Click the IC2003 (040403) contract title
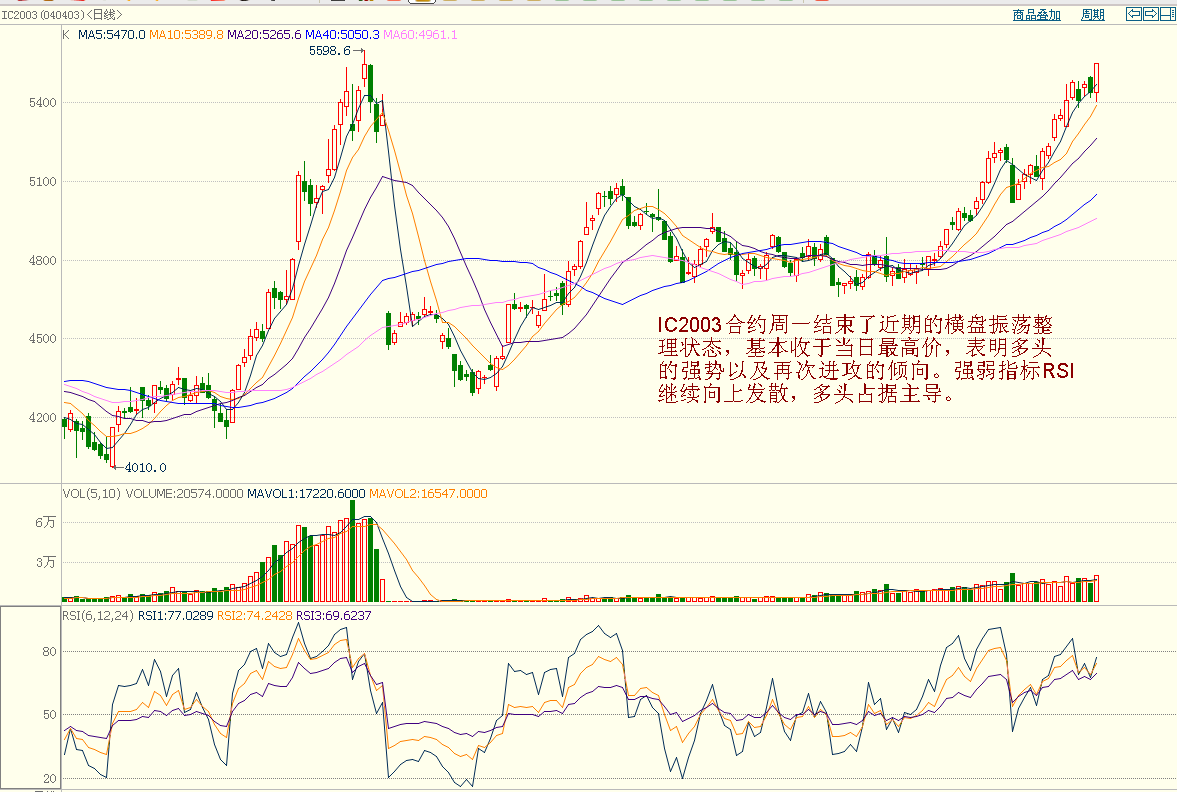1177x792 pixels. (x=43, y=15)
